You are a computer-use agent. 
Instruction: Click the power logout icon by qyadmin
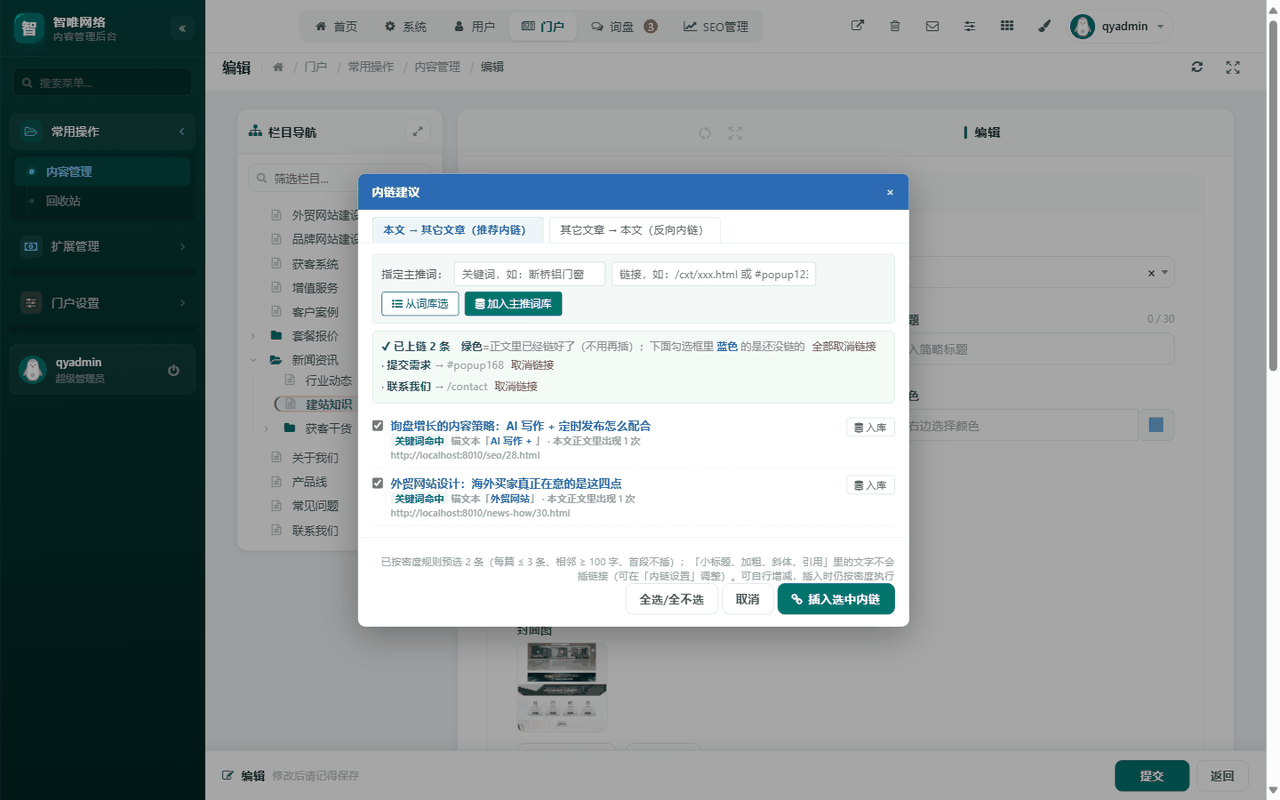173,370
